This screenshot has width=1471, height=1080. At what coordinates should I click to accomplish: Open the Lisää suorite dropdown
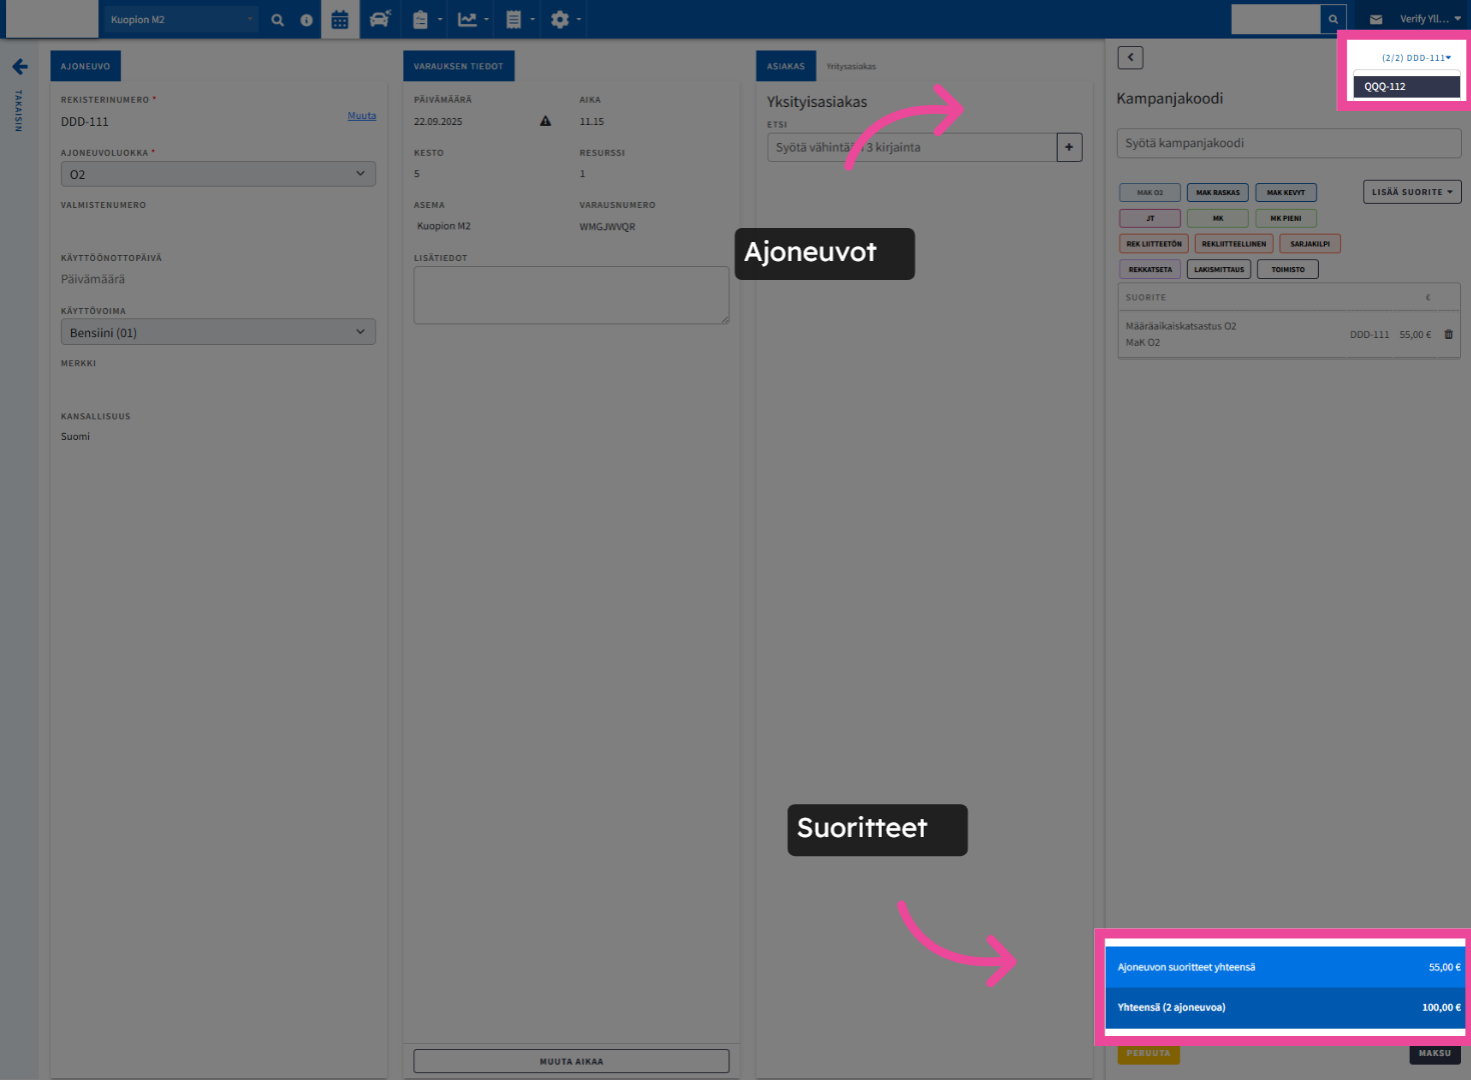coord(1412,192)
